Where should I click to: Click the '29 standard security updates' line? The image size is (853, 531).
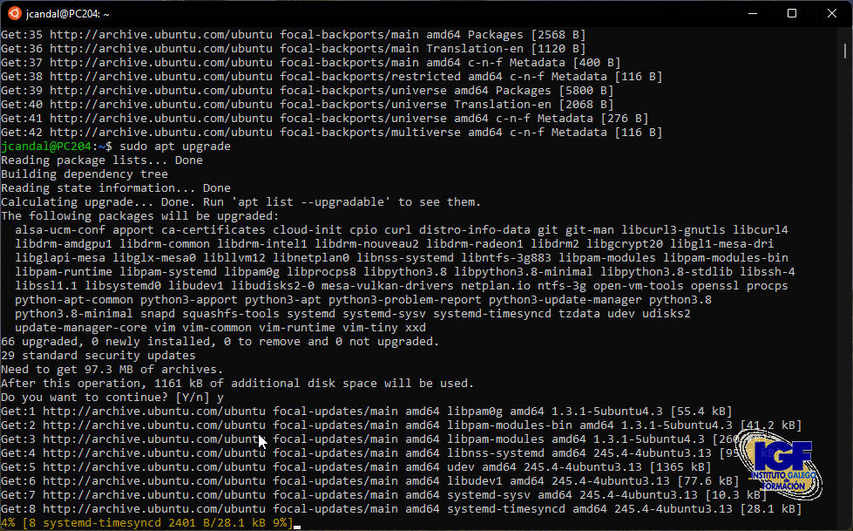click(x=98, y=355)
